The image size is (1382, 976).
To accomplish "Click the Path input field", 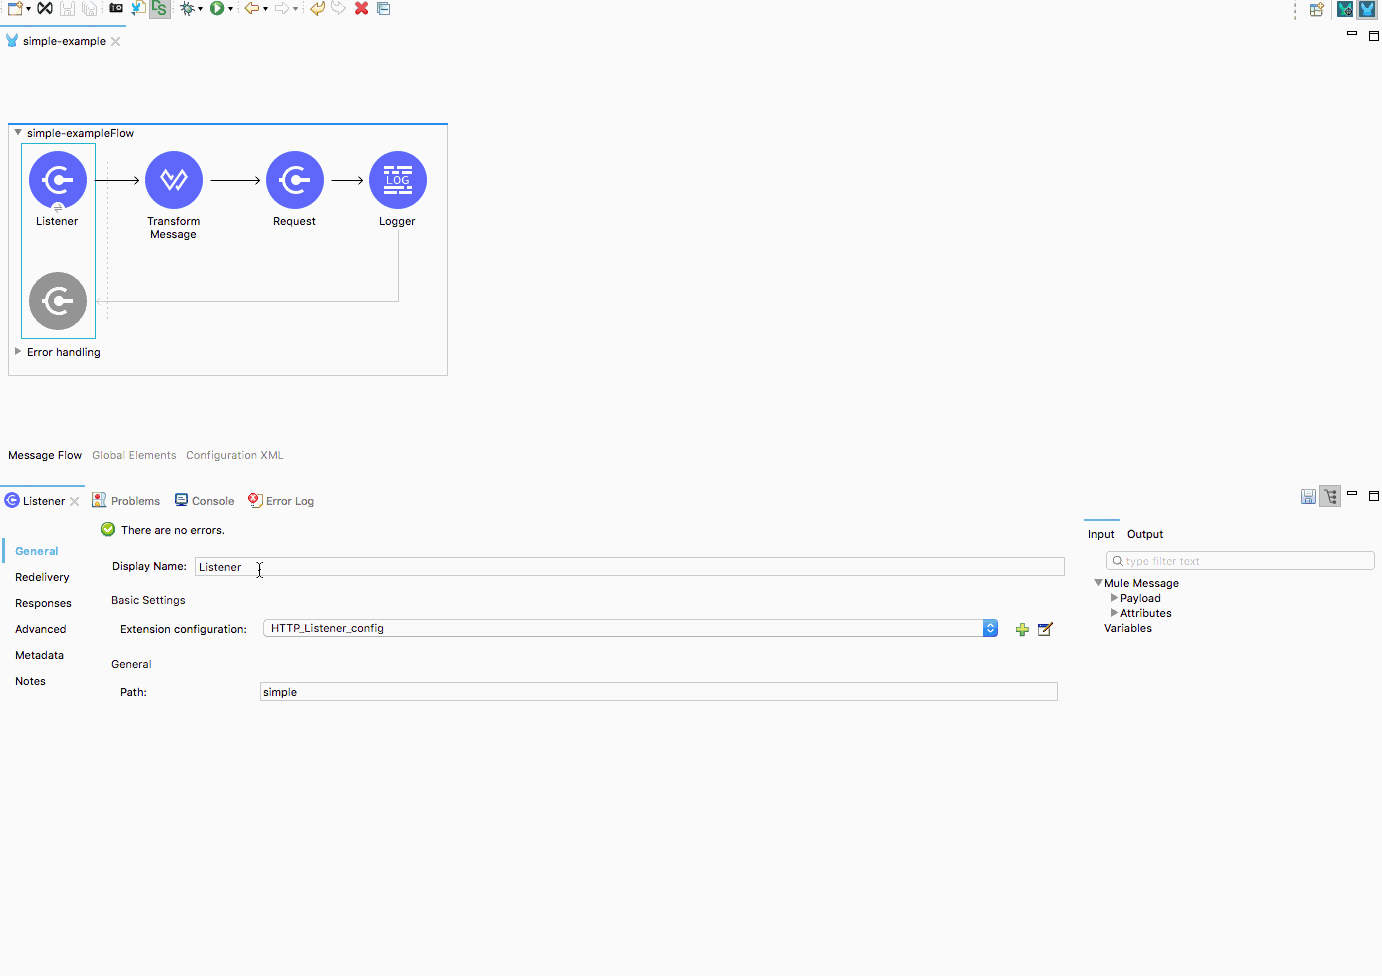I will point(658,692).
